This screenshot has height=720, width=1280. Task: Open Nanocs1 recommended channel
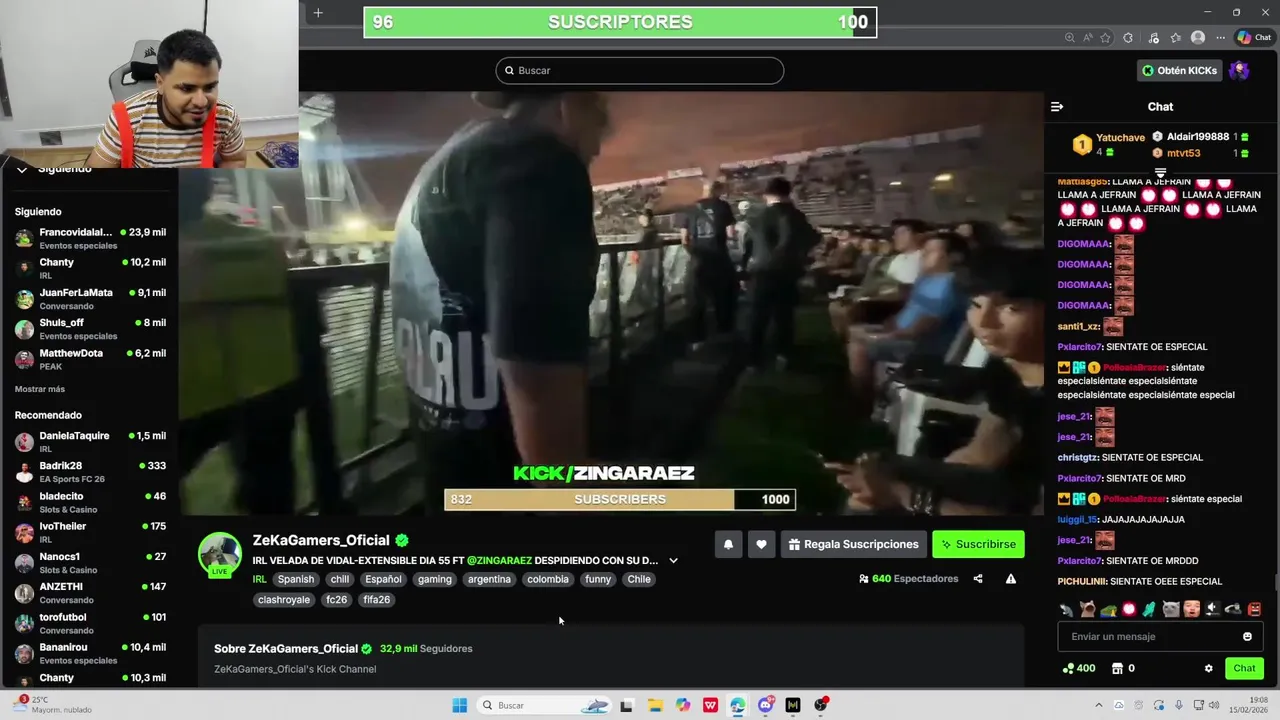(x=90, y=563)
